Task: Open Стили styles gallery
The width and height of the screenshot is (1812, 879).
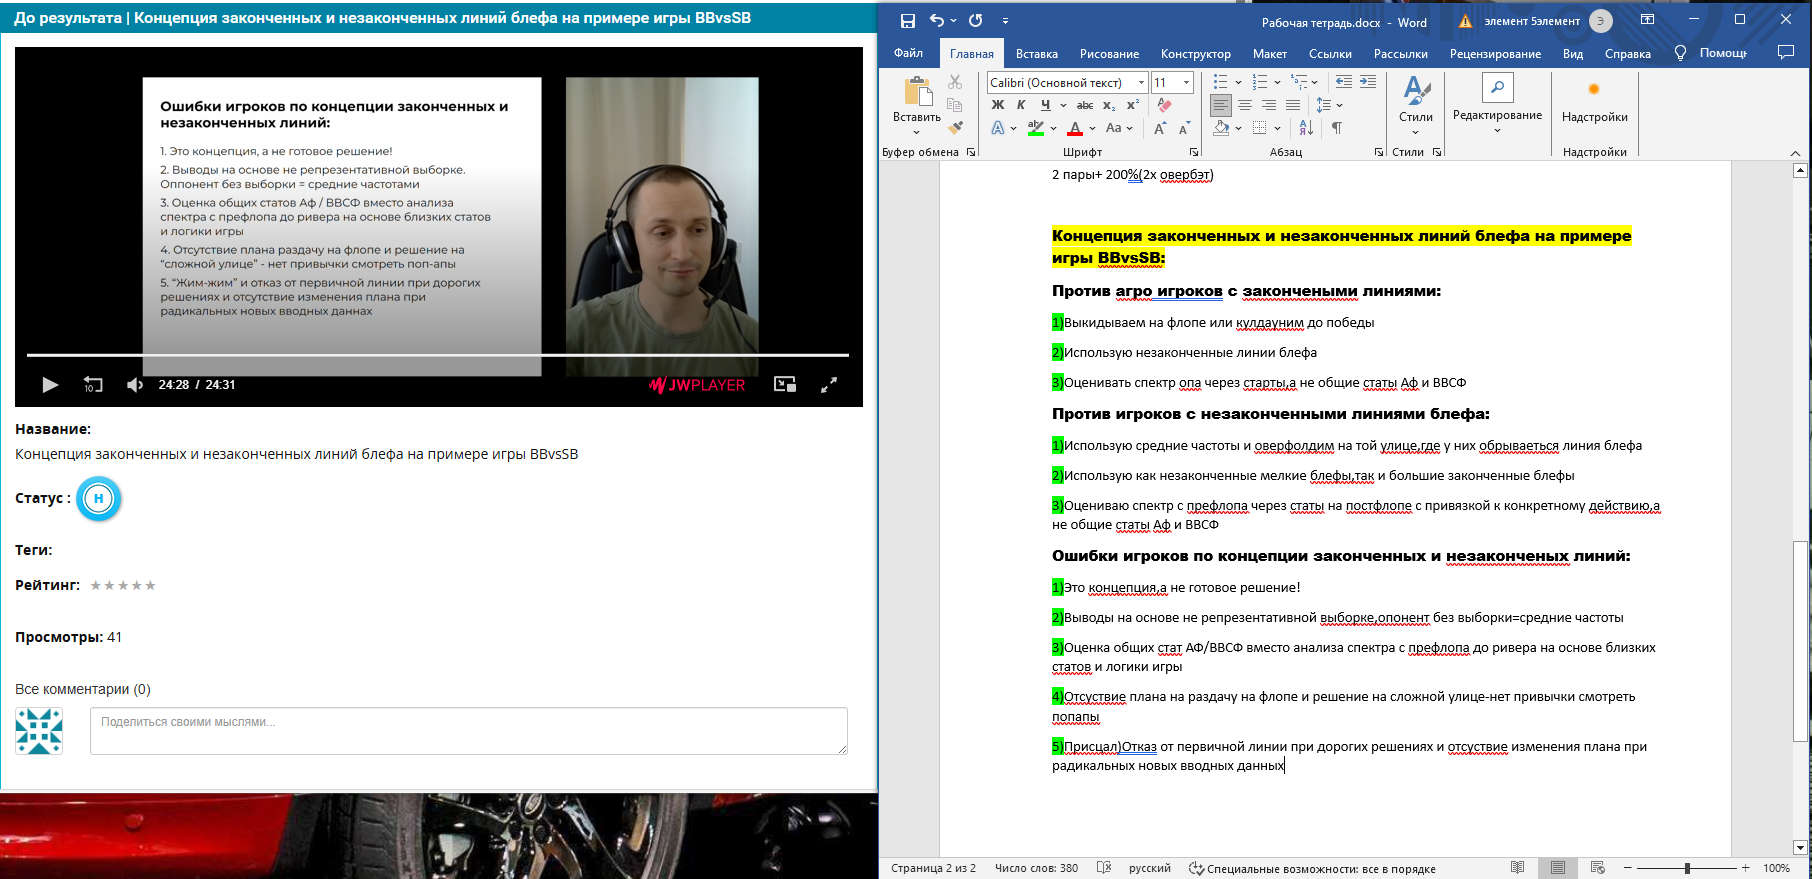Action: coord(1416,105)
